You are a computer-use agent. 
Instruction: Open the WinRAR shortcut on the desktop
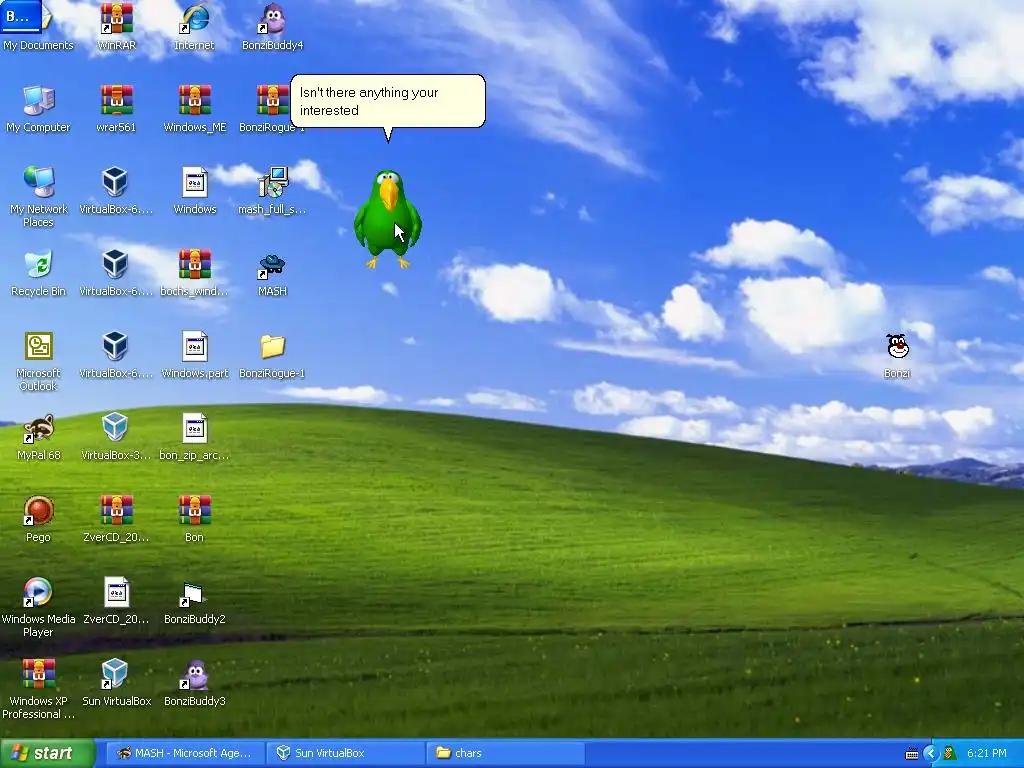click(116, 18)
